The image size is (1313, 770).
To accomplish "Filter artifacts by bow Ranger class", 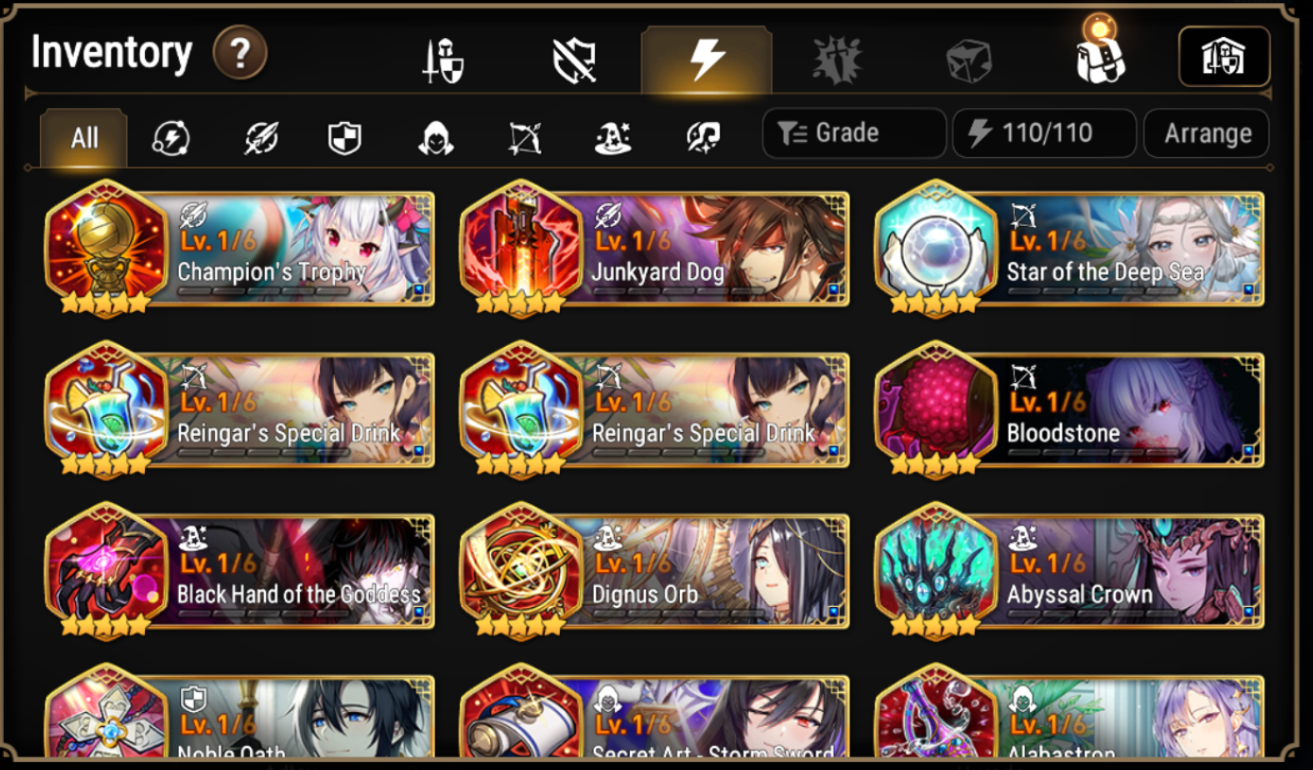I will (x=525, y=138).
